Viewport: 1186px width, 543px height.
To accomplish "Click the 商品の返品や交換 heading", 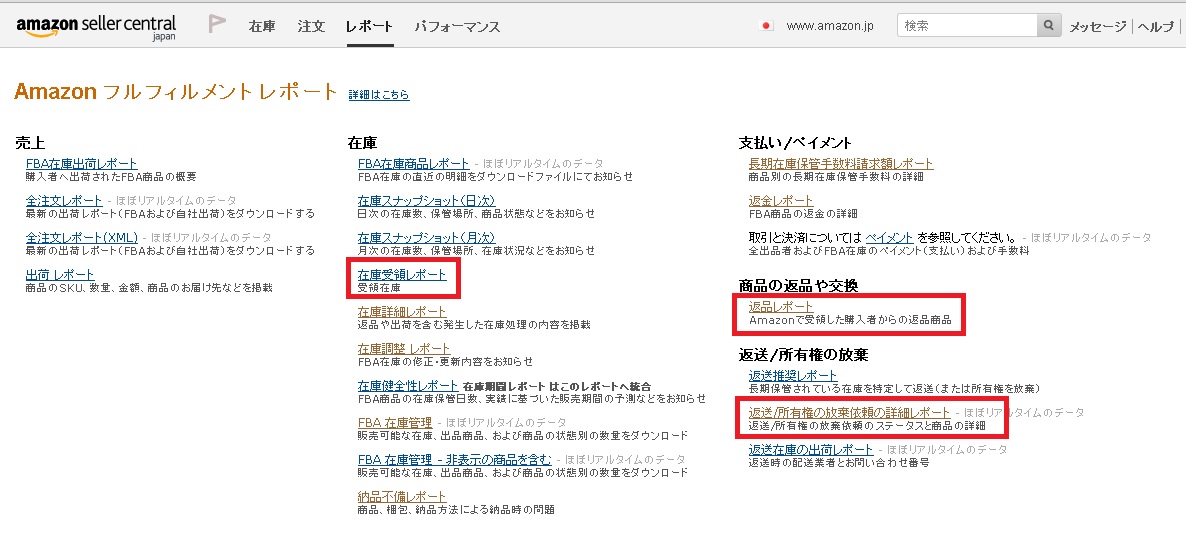I will [x=797, y=285].
